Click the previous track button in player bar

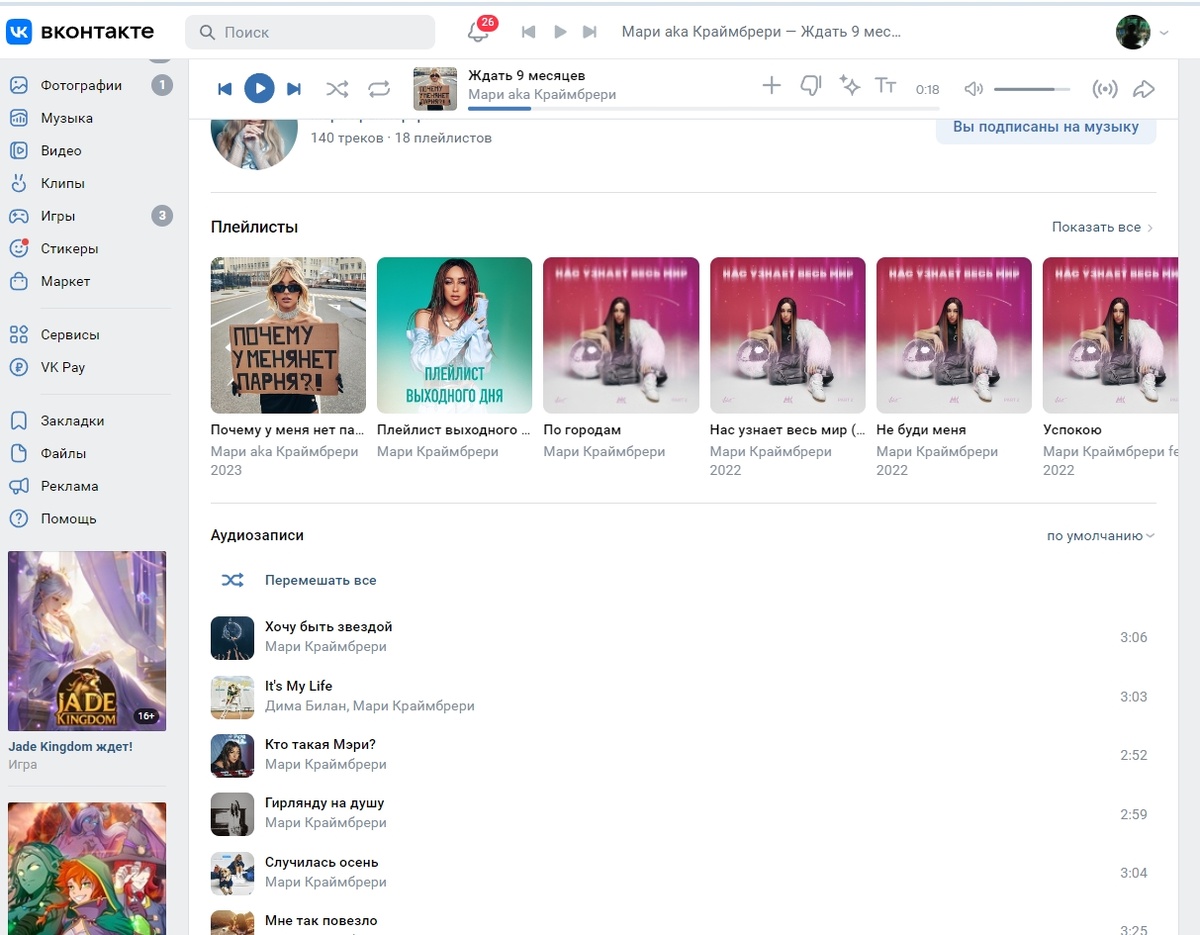[x=225, y=89]
